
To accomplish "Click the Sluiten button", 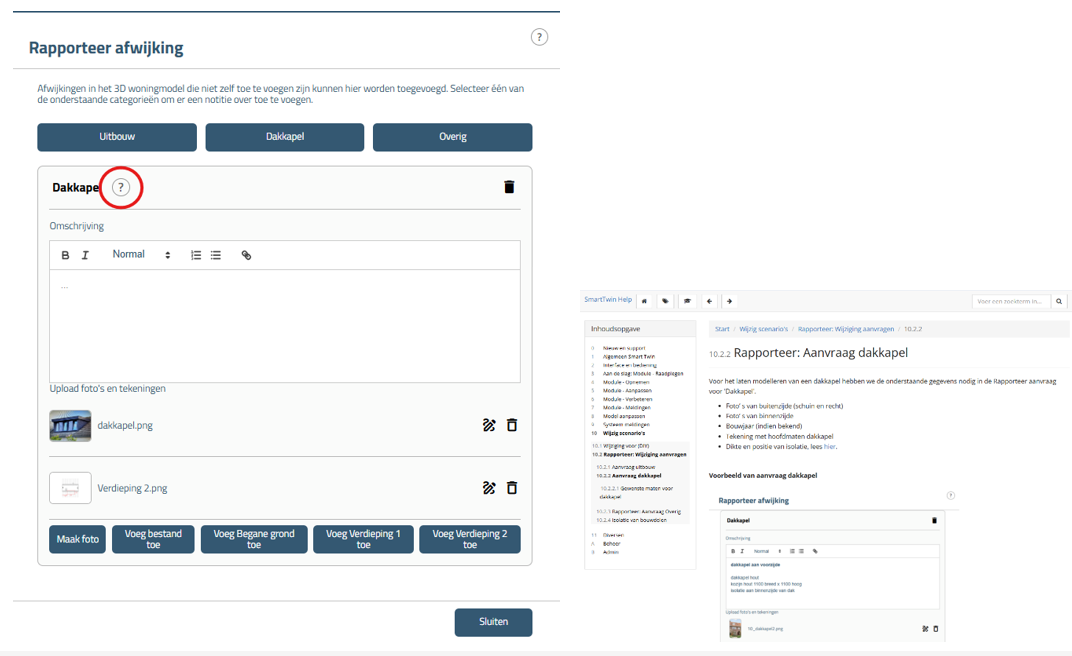I will 493,622.
